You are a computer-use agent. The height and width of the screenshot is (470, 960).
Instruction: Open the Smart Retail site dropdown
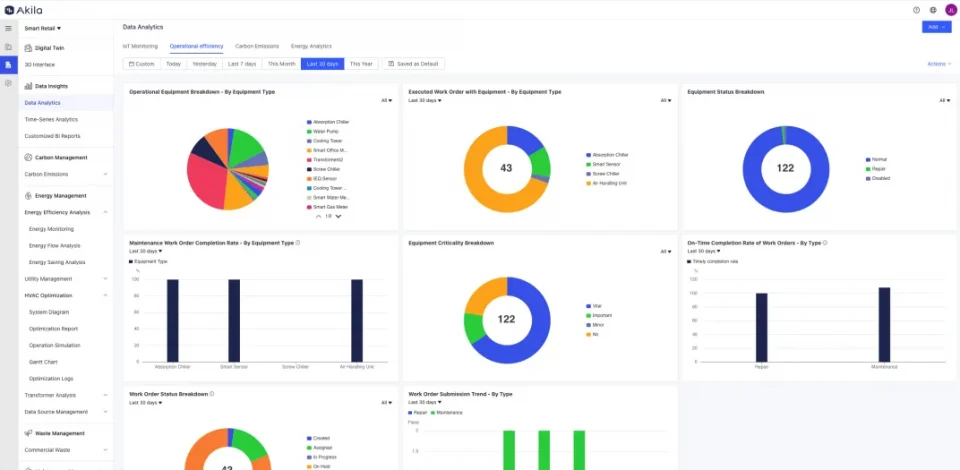click(43, 28)
